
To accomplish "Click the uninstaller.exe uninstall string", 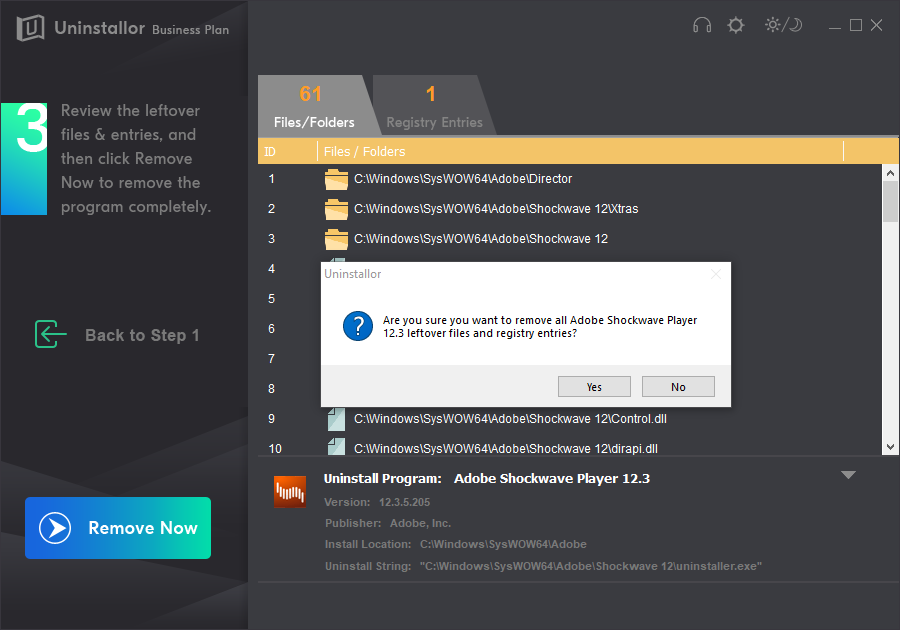I will tap(591, 566).
